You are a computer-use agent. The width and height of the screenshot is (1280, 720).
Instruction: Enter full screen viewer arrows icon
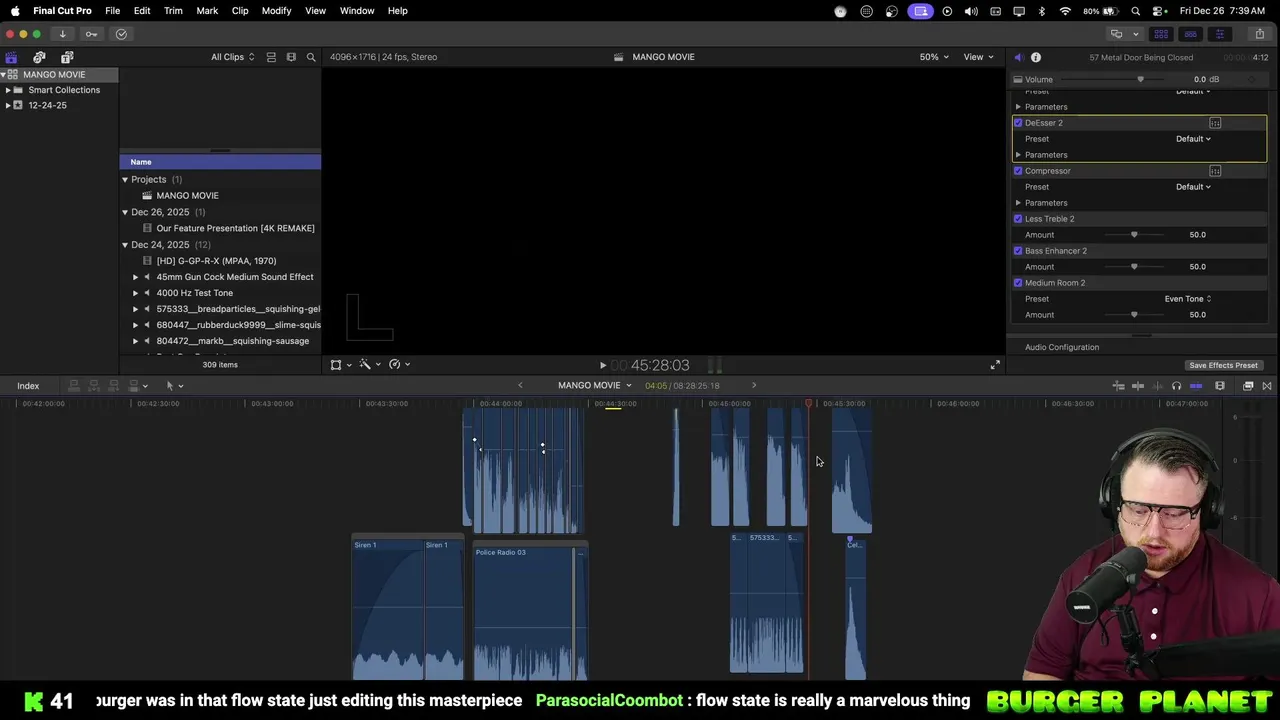click(995, 366)
